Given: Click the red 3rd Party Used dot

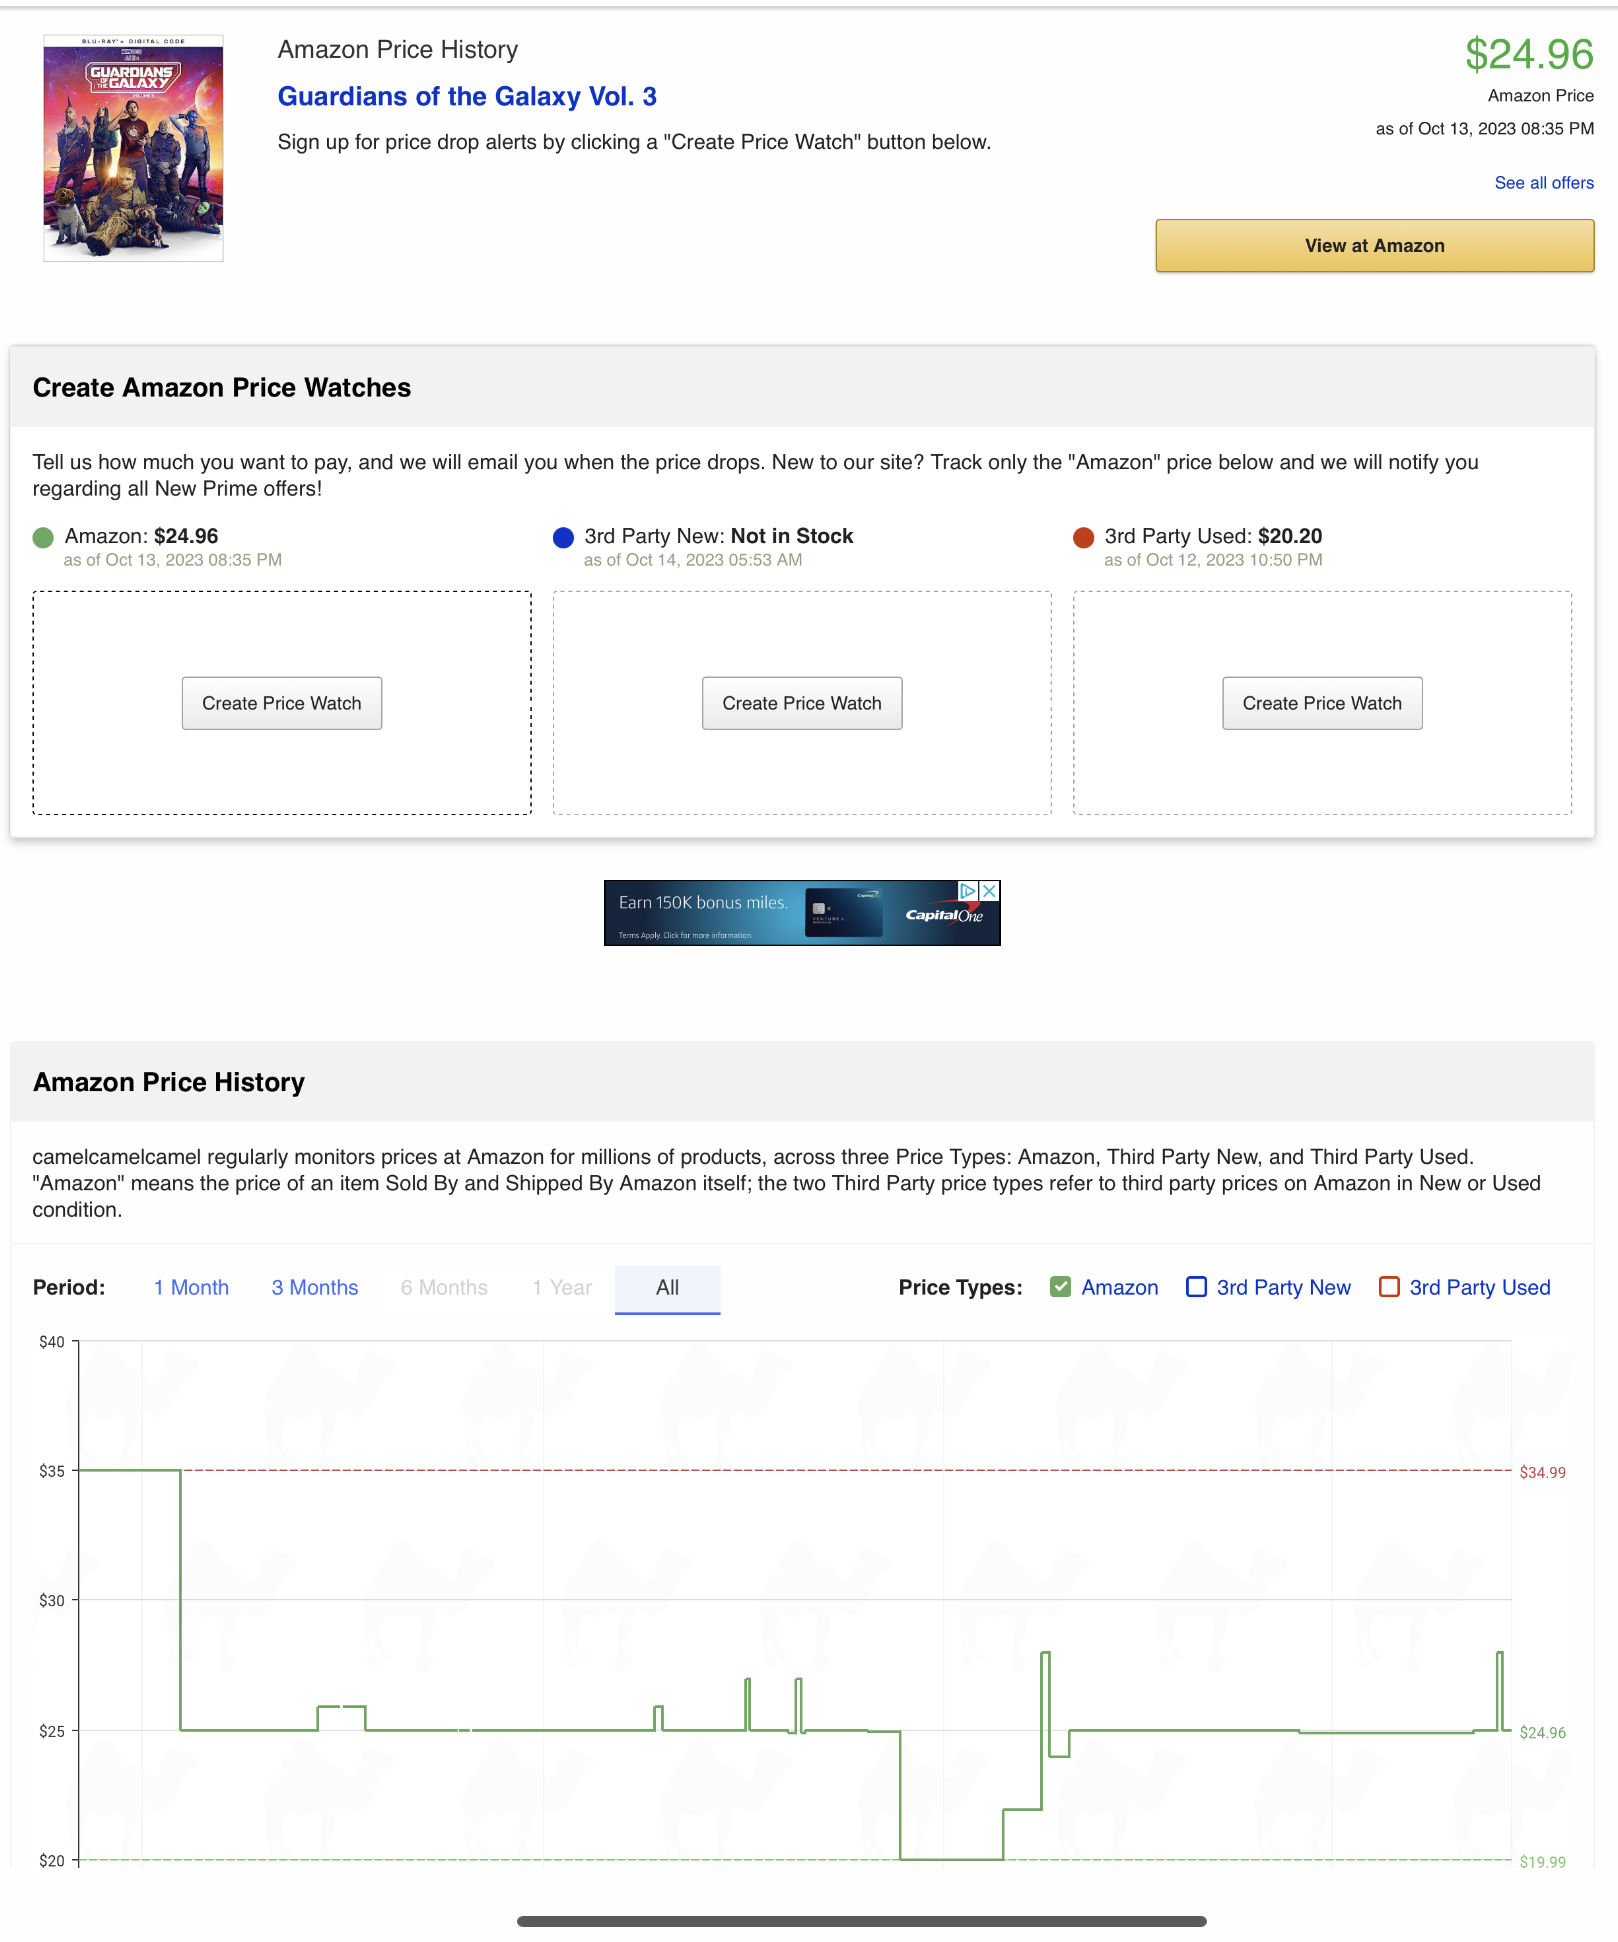Looking at the screenshot, I should pyautogui.click(x=1083, y=538).
